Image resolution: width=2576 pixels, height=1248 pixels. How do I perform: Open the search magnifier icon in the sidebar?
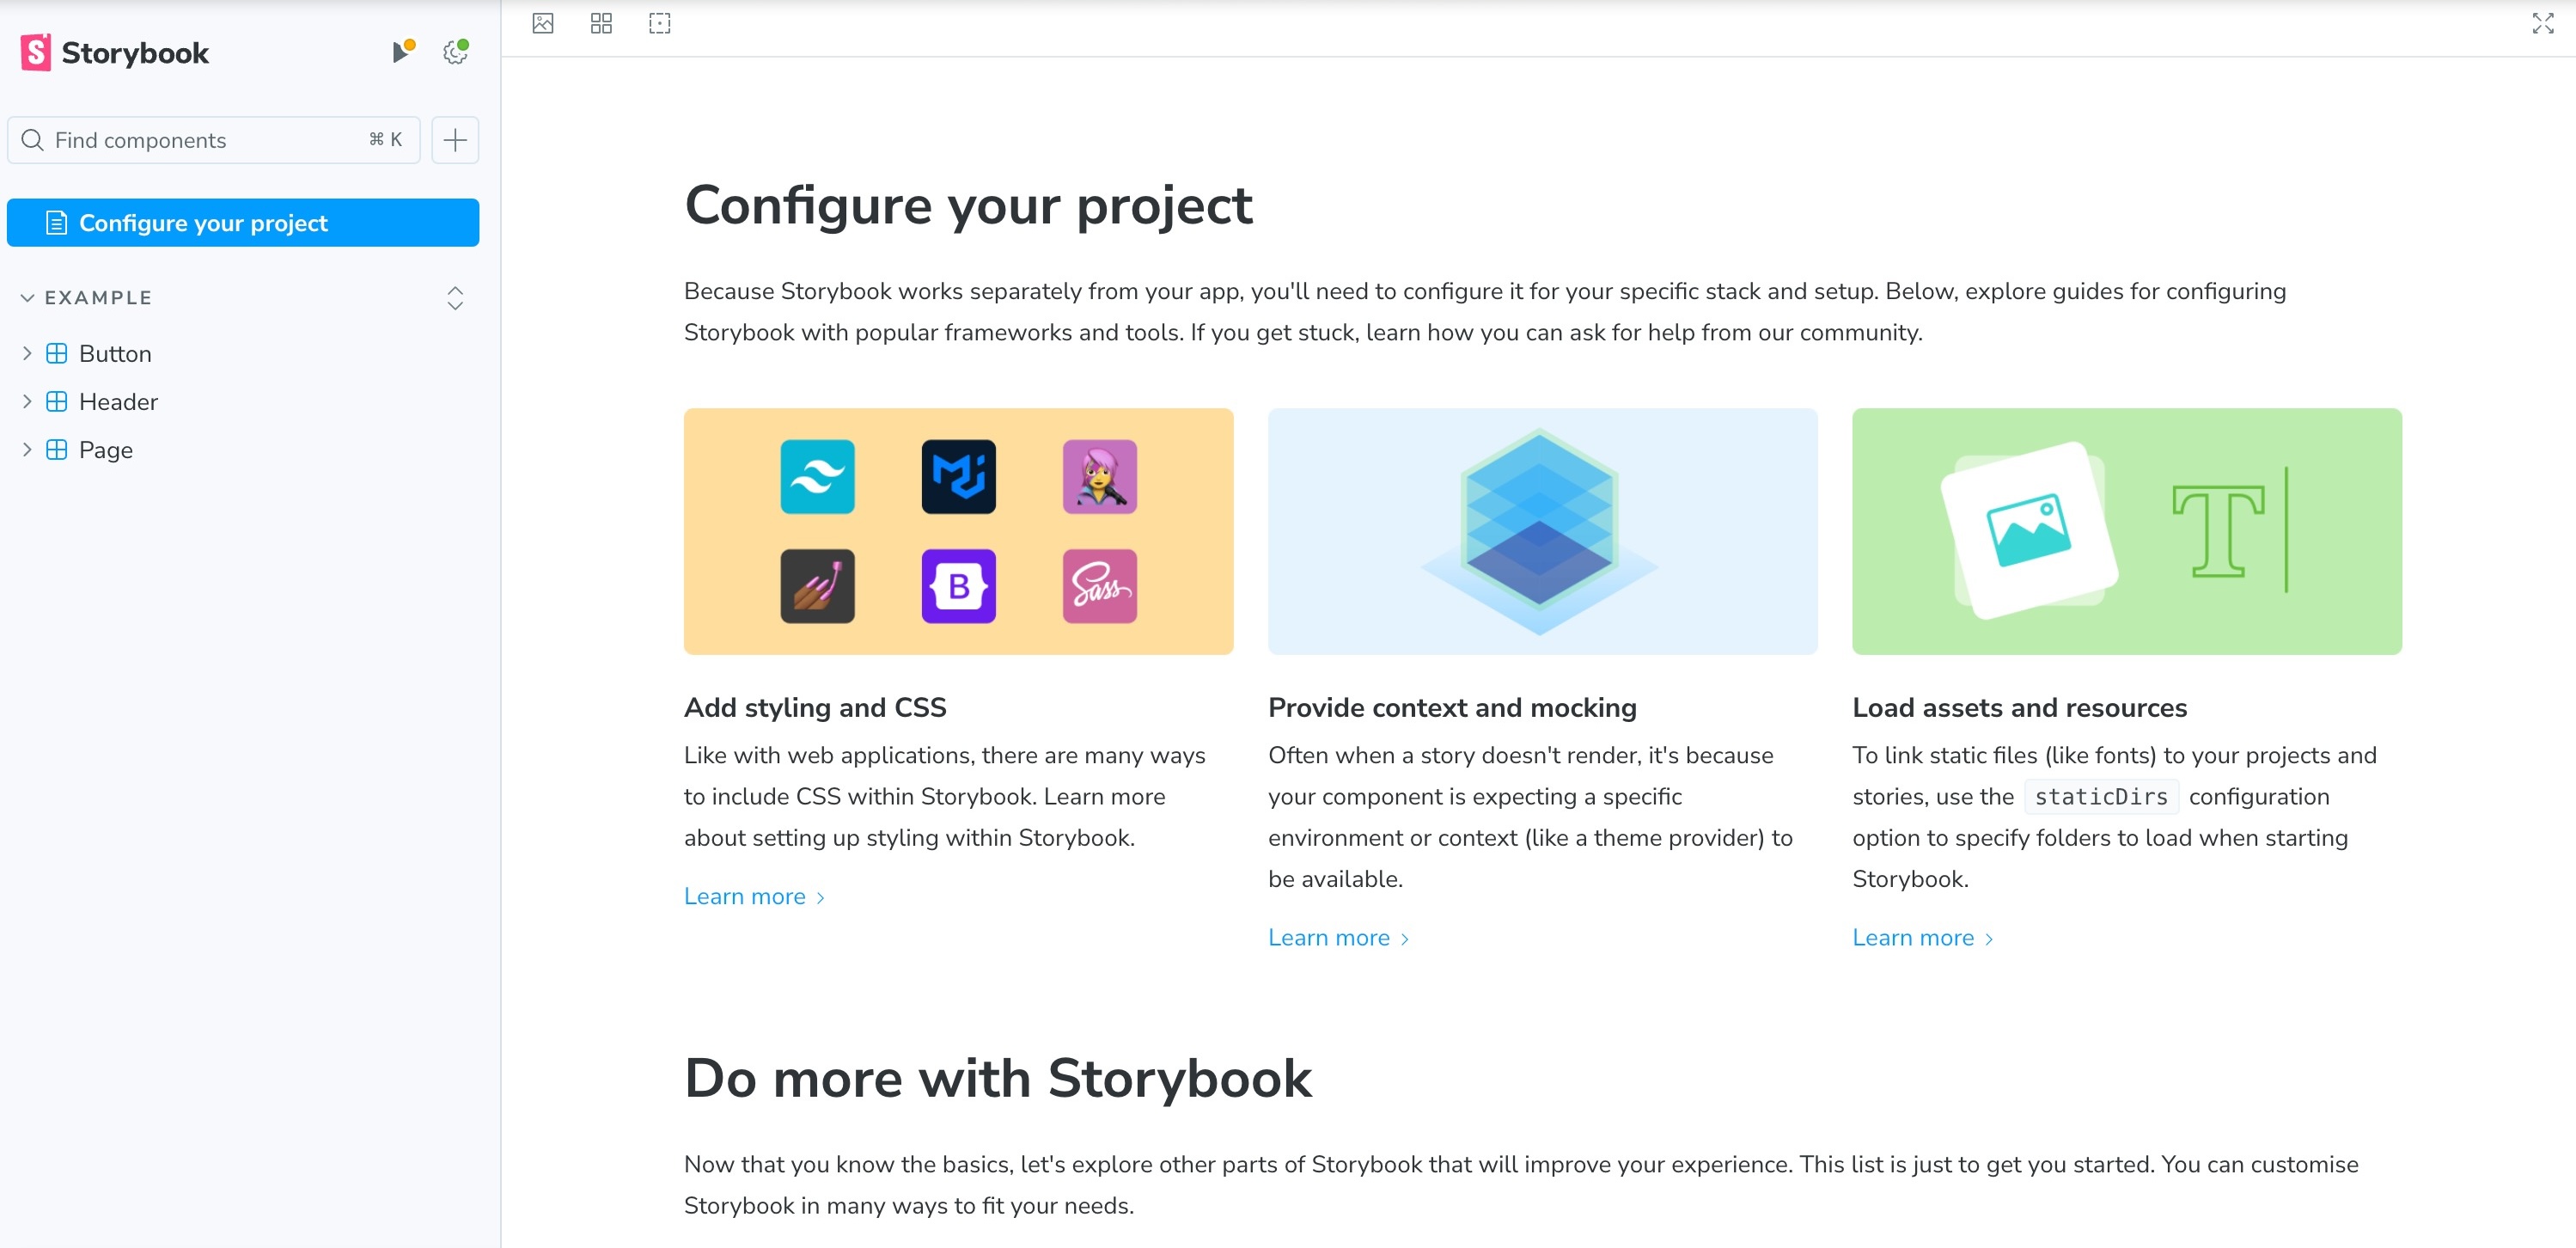click(31, 140)
